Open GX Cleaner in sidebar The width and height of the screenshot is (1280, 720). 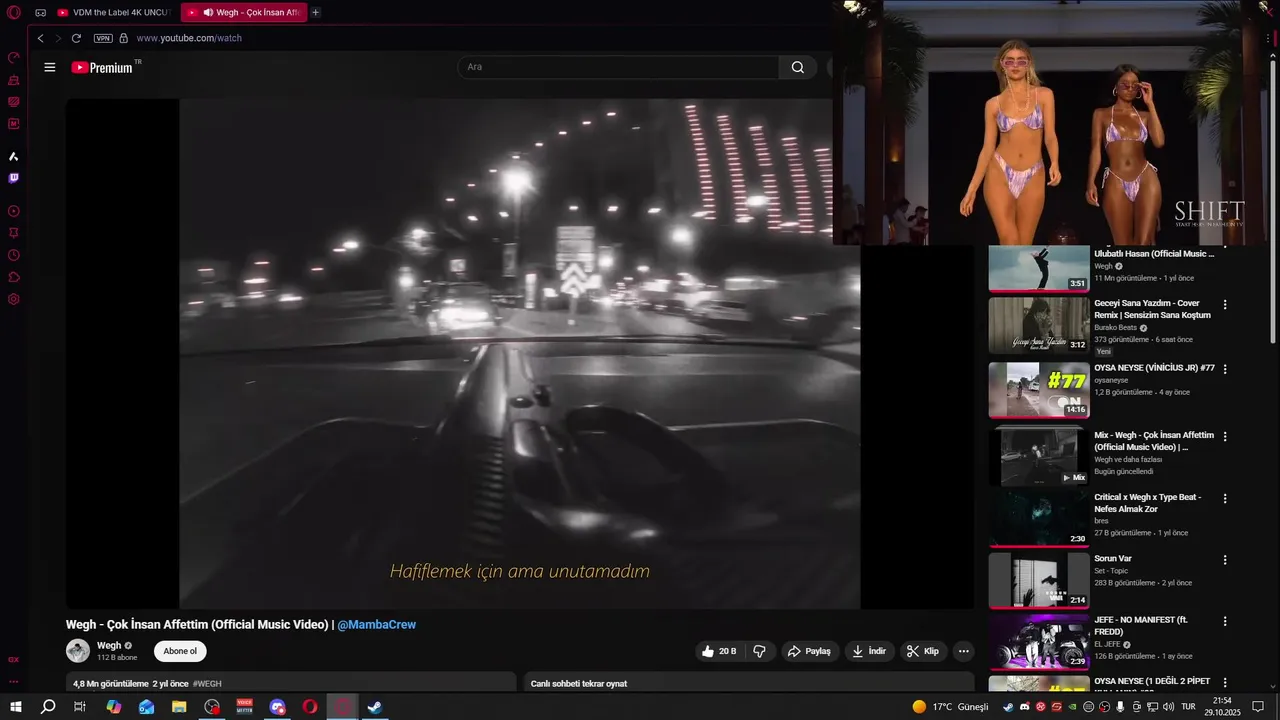[14, 80]
